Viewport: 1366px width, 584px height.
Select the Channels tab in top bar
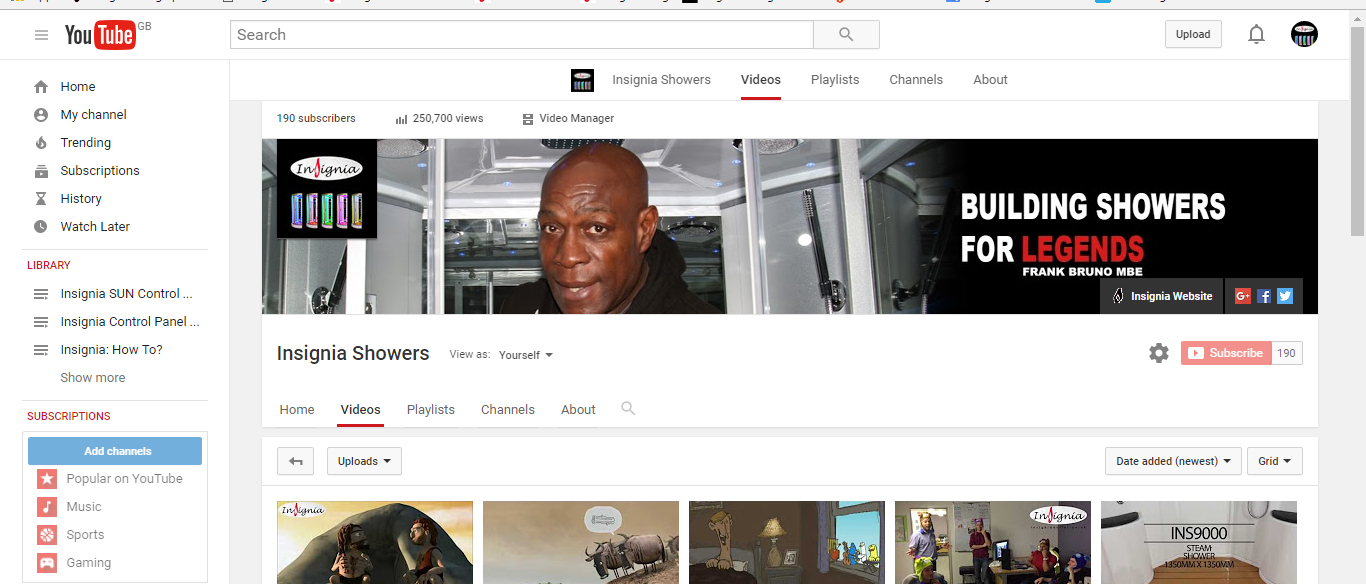916,80
